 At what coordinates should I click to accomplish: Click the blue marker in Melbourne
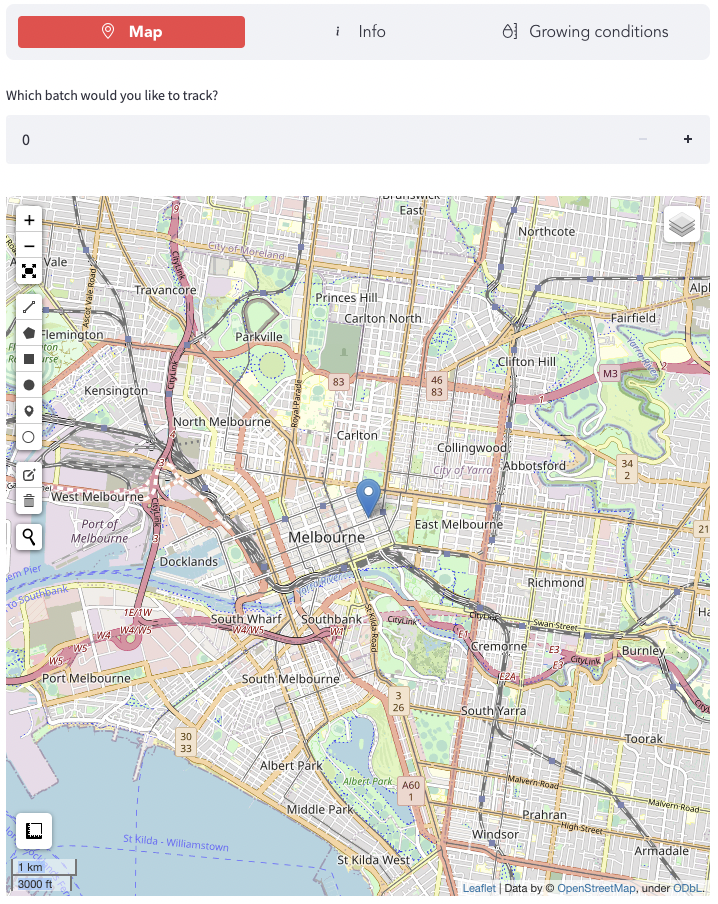click(x=368, y=498)
